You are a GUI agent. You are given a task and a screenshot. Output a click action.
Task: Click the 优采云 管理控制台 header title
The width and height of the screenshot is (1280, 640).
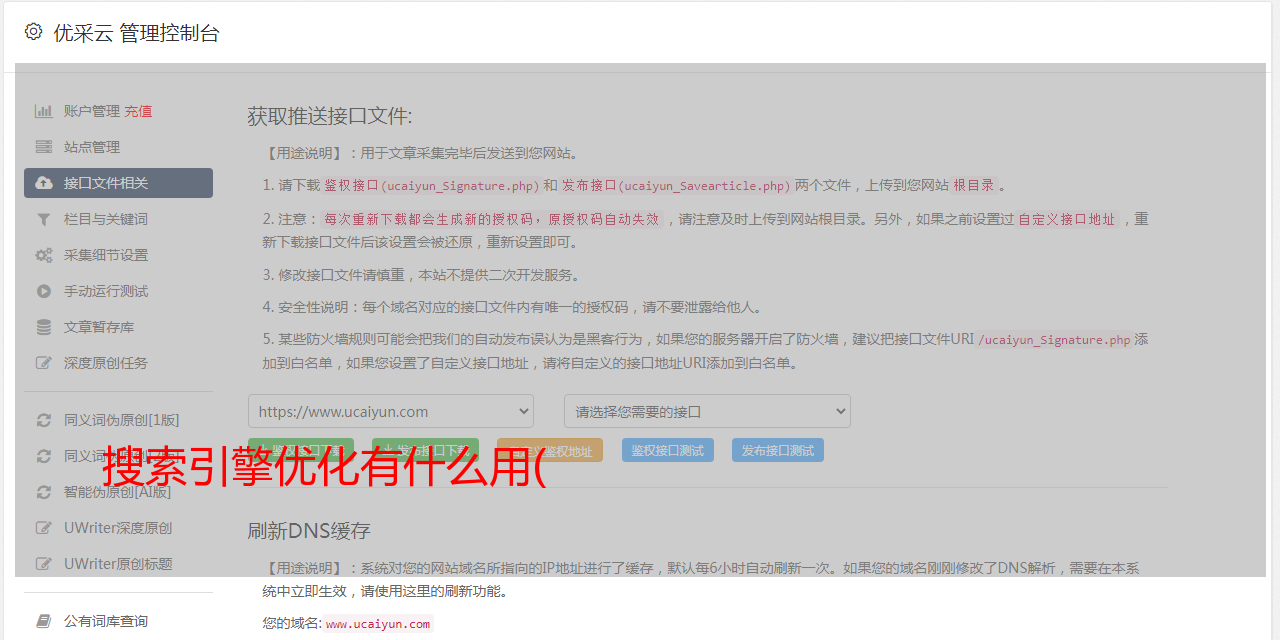coord(136,33)
